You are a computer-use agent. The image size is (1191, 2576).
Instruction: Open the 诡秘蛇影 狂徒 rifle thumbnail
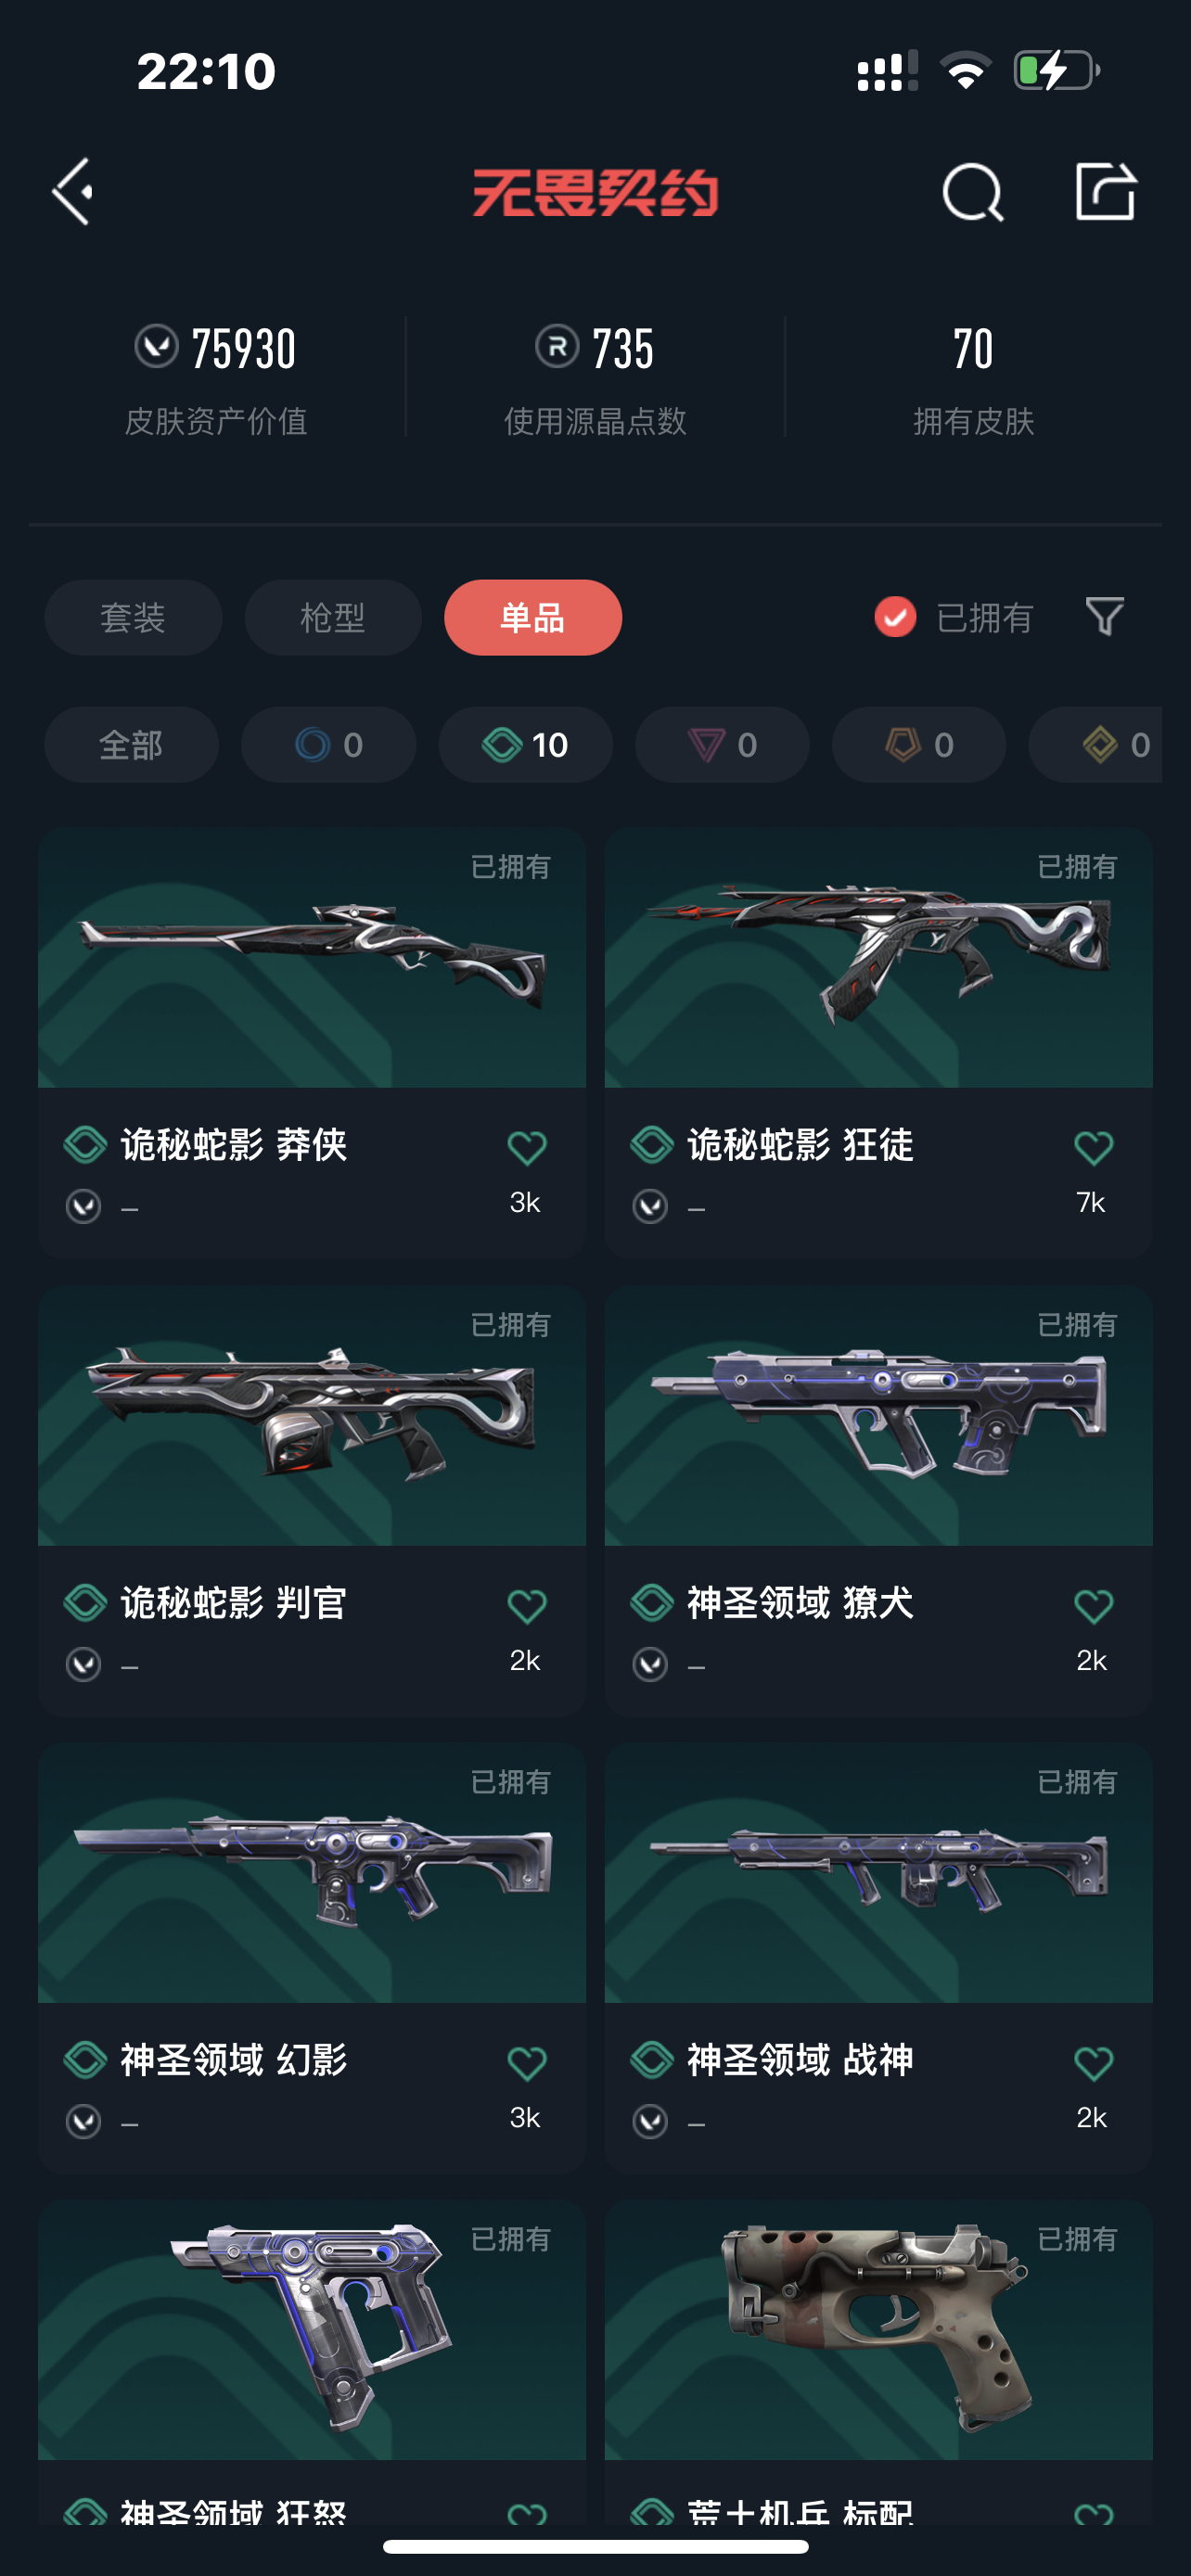click(x=878, y=957)
